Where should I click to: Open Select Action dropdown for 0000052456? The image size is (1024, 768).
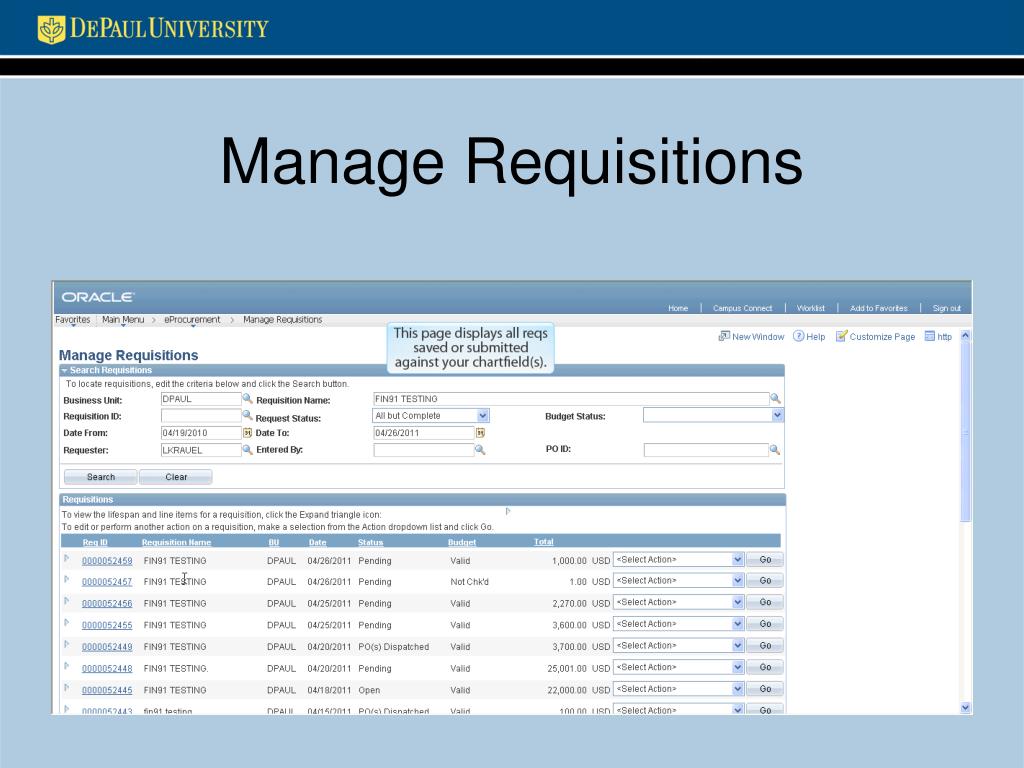(x=737, y=602)
